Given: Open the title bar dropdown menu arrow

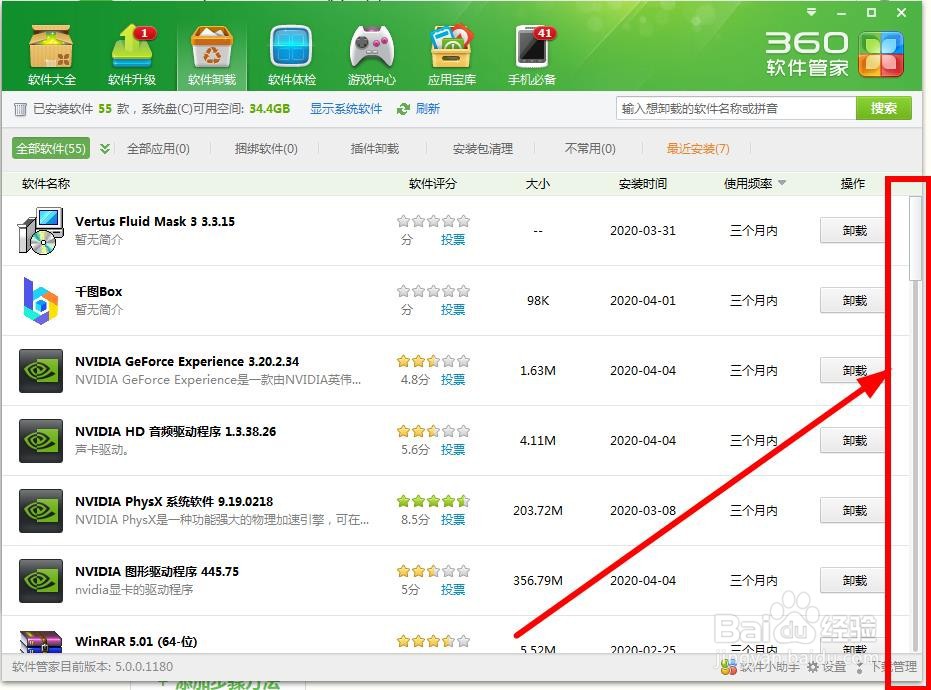Looking at the screenshot, I should tap(812, 12).
